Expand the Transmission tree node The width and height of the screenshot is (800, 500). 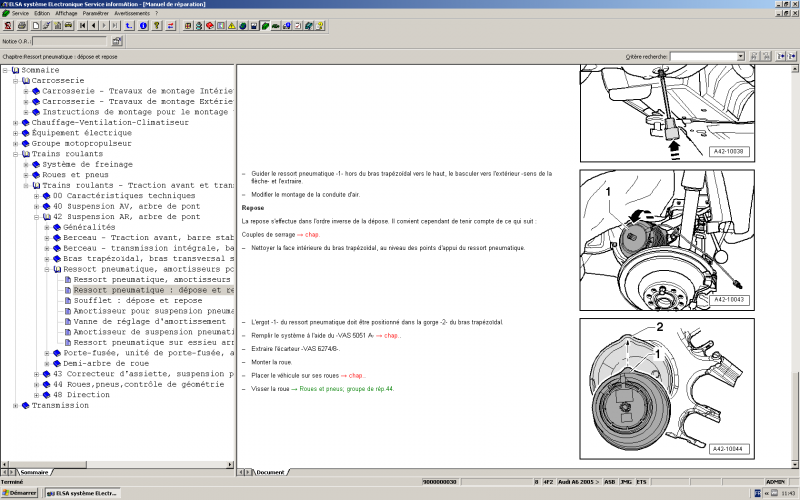[x=15, y=406]
